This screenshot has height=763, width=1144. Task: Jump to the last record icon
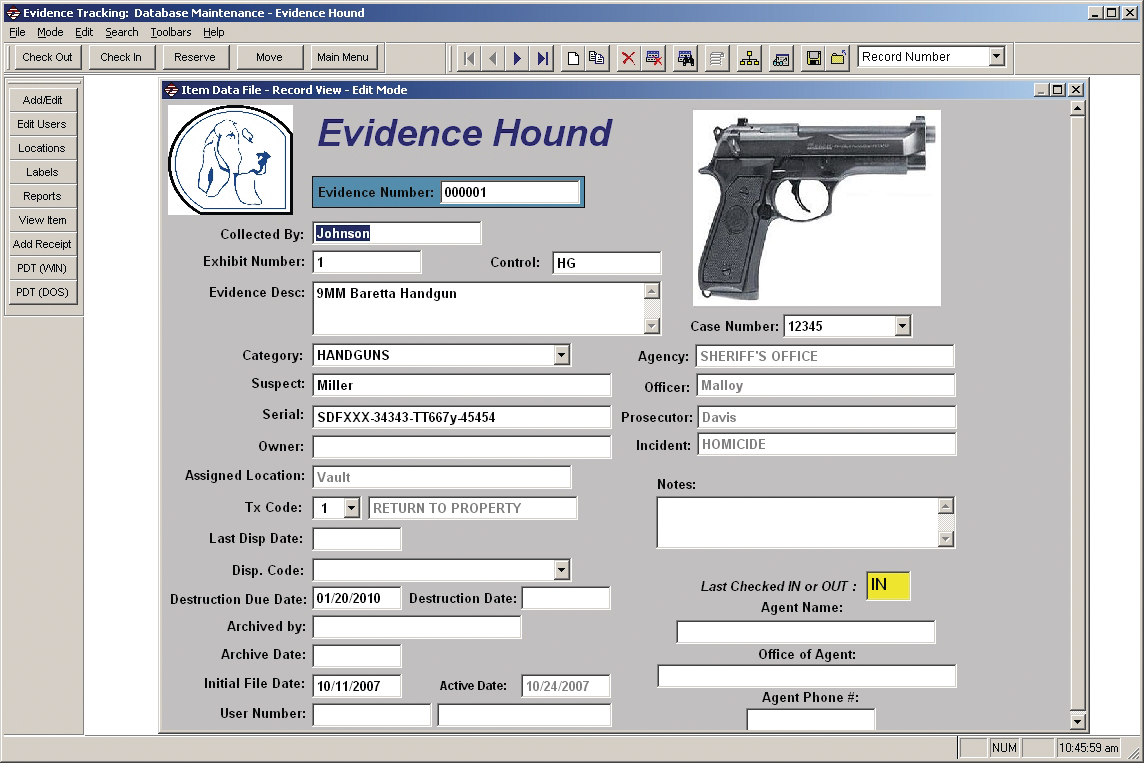(x=542, y=57)
